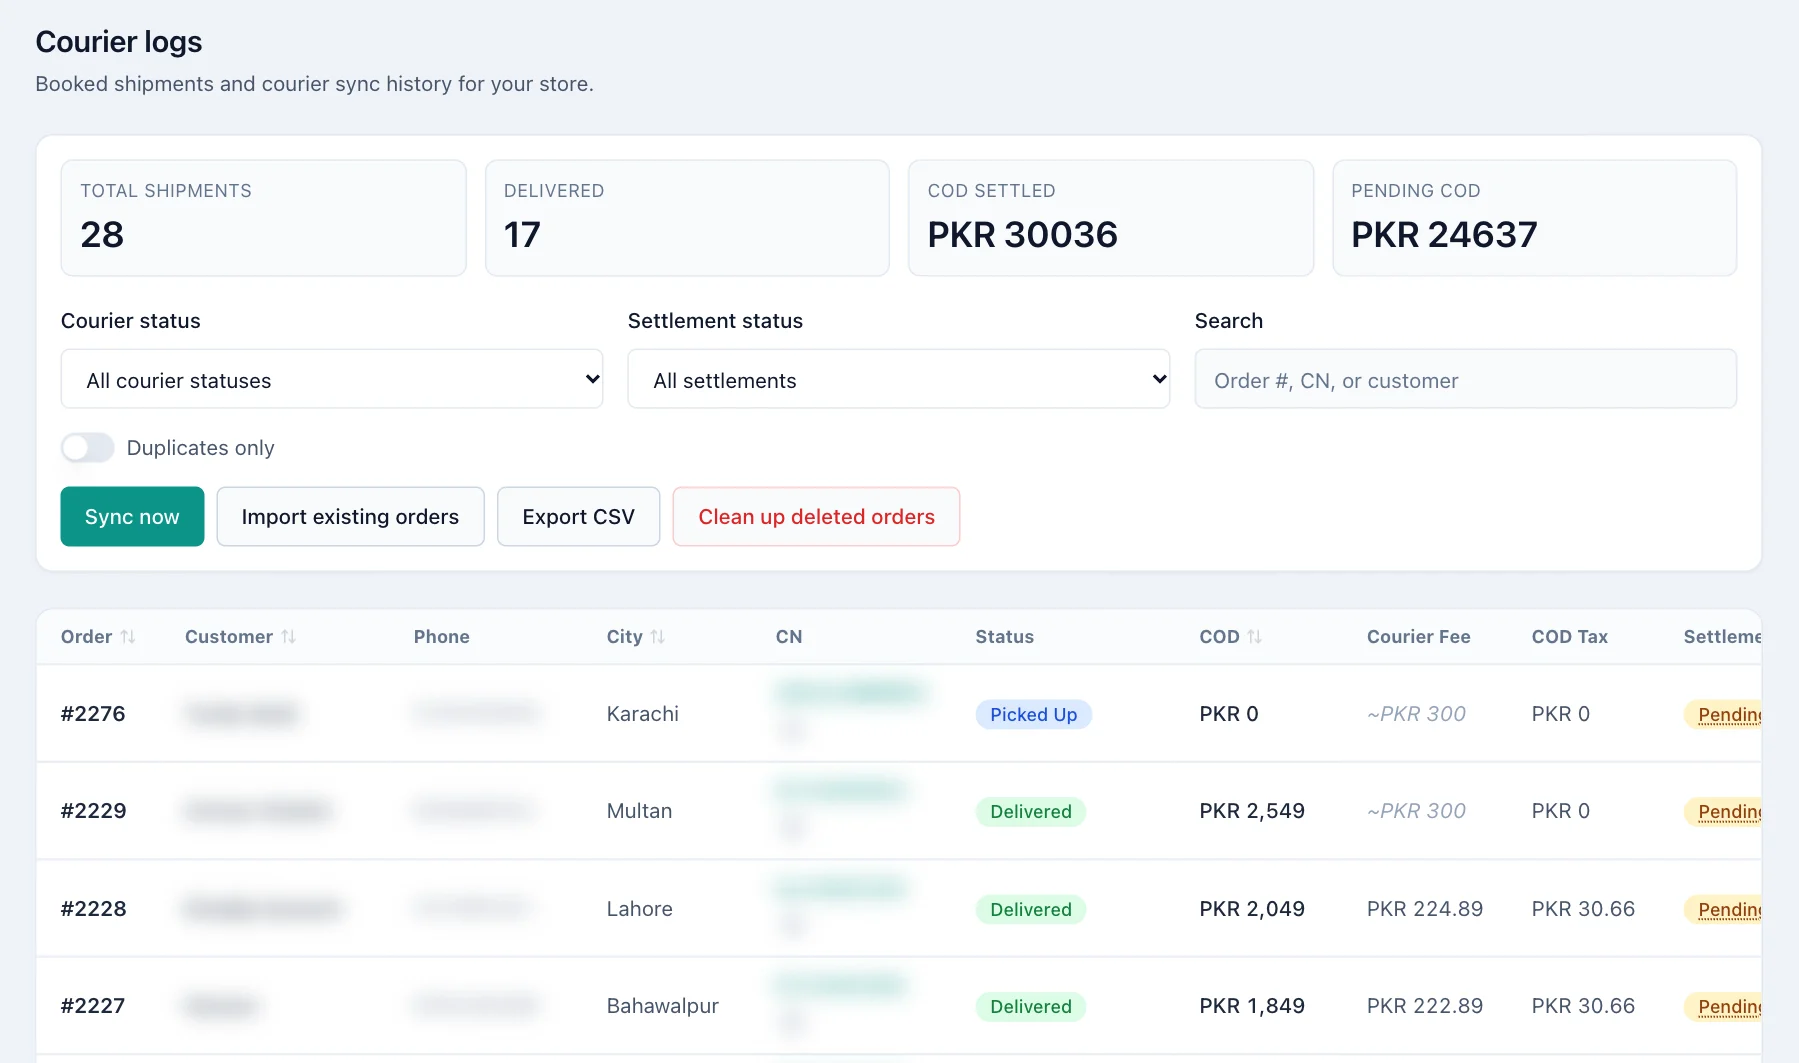Click courier fee PKR 222.89
This screenshot has width=1799, height=1063.
click(1425, 1006)
